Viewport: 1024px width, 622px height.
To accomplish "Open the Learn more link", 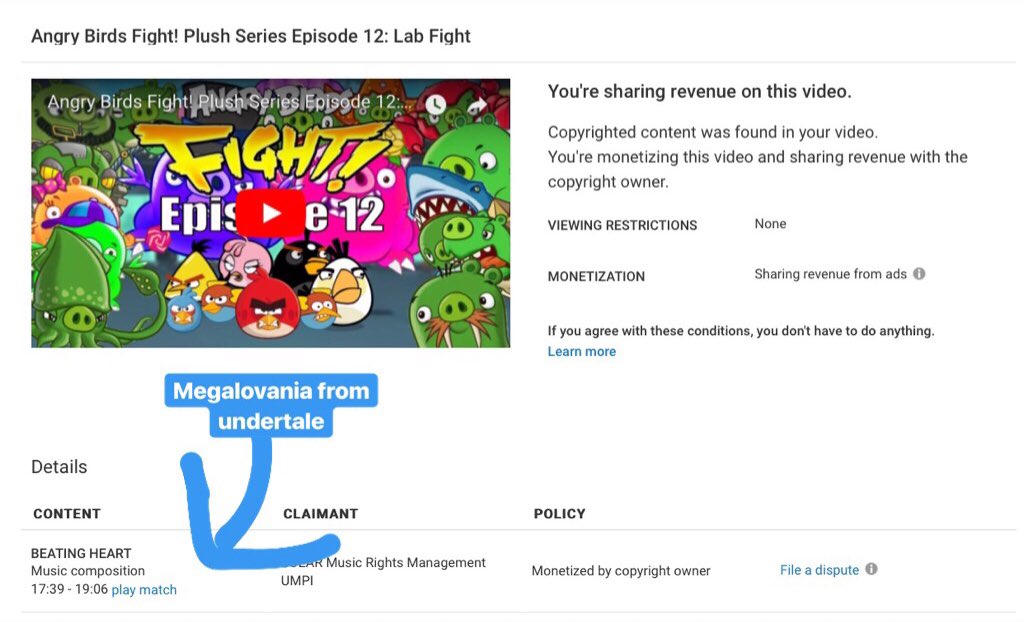I will tap(581, 352).
